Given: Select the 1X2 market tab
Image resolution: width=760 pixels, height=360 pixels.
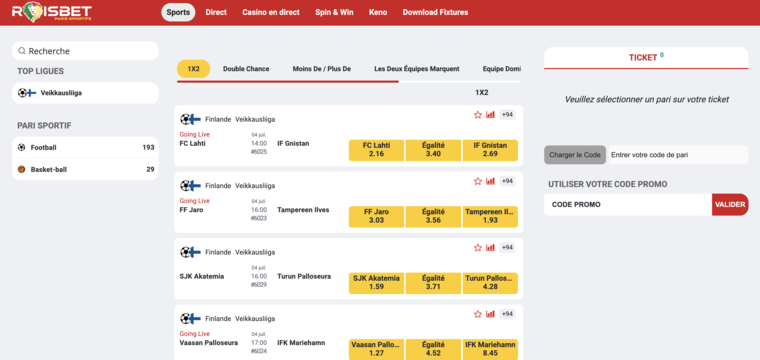Looking at the screenshot, I should click(x=193, y=69).
